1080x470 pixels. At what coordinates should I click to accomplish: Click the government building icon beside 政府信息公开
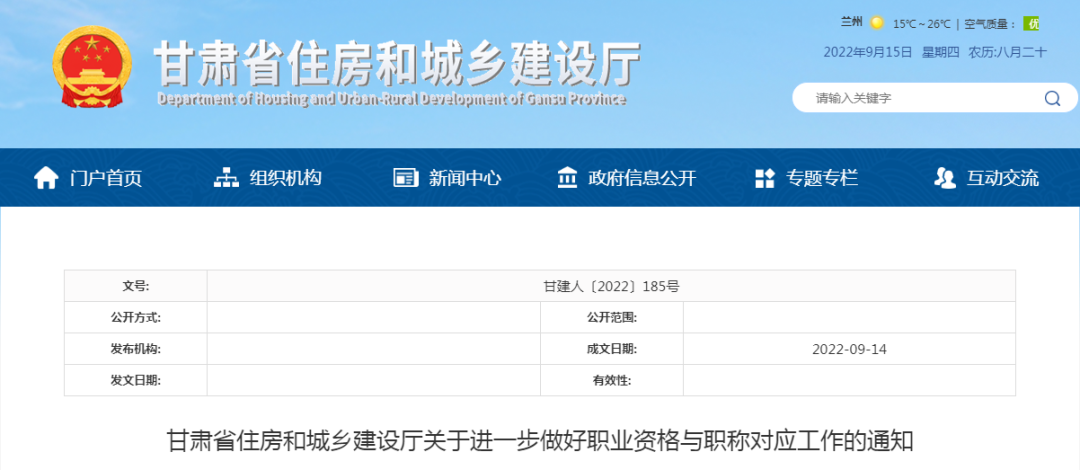[567, 178]
